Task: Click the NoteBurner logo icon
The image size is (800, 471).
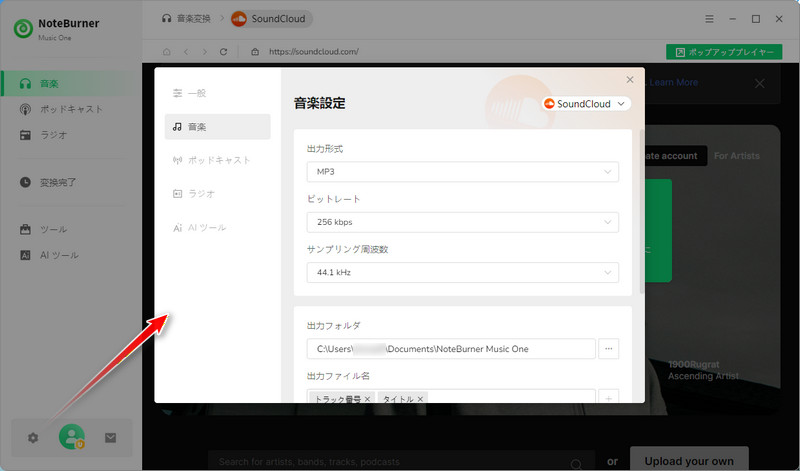Action: (x=23, y=29)
